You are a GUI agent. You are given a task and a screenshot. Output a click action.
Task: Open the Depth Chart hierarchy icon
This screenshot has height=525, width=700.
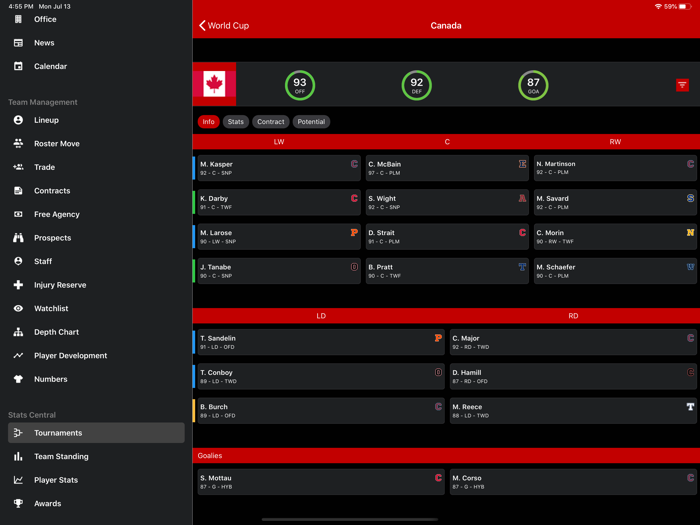coord(18,332)
